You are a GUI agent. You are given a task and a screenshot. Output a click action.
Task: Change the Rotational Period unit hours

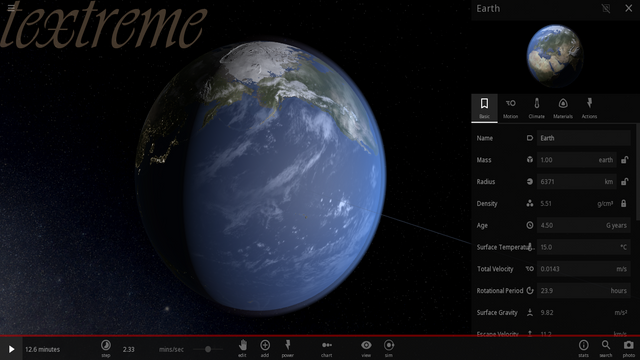[x=619, y=291]
